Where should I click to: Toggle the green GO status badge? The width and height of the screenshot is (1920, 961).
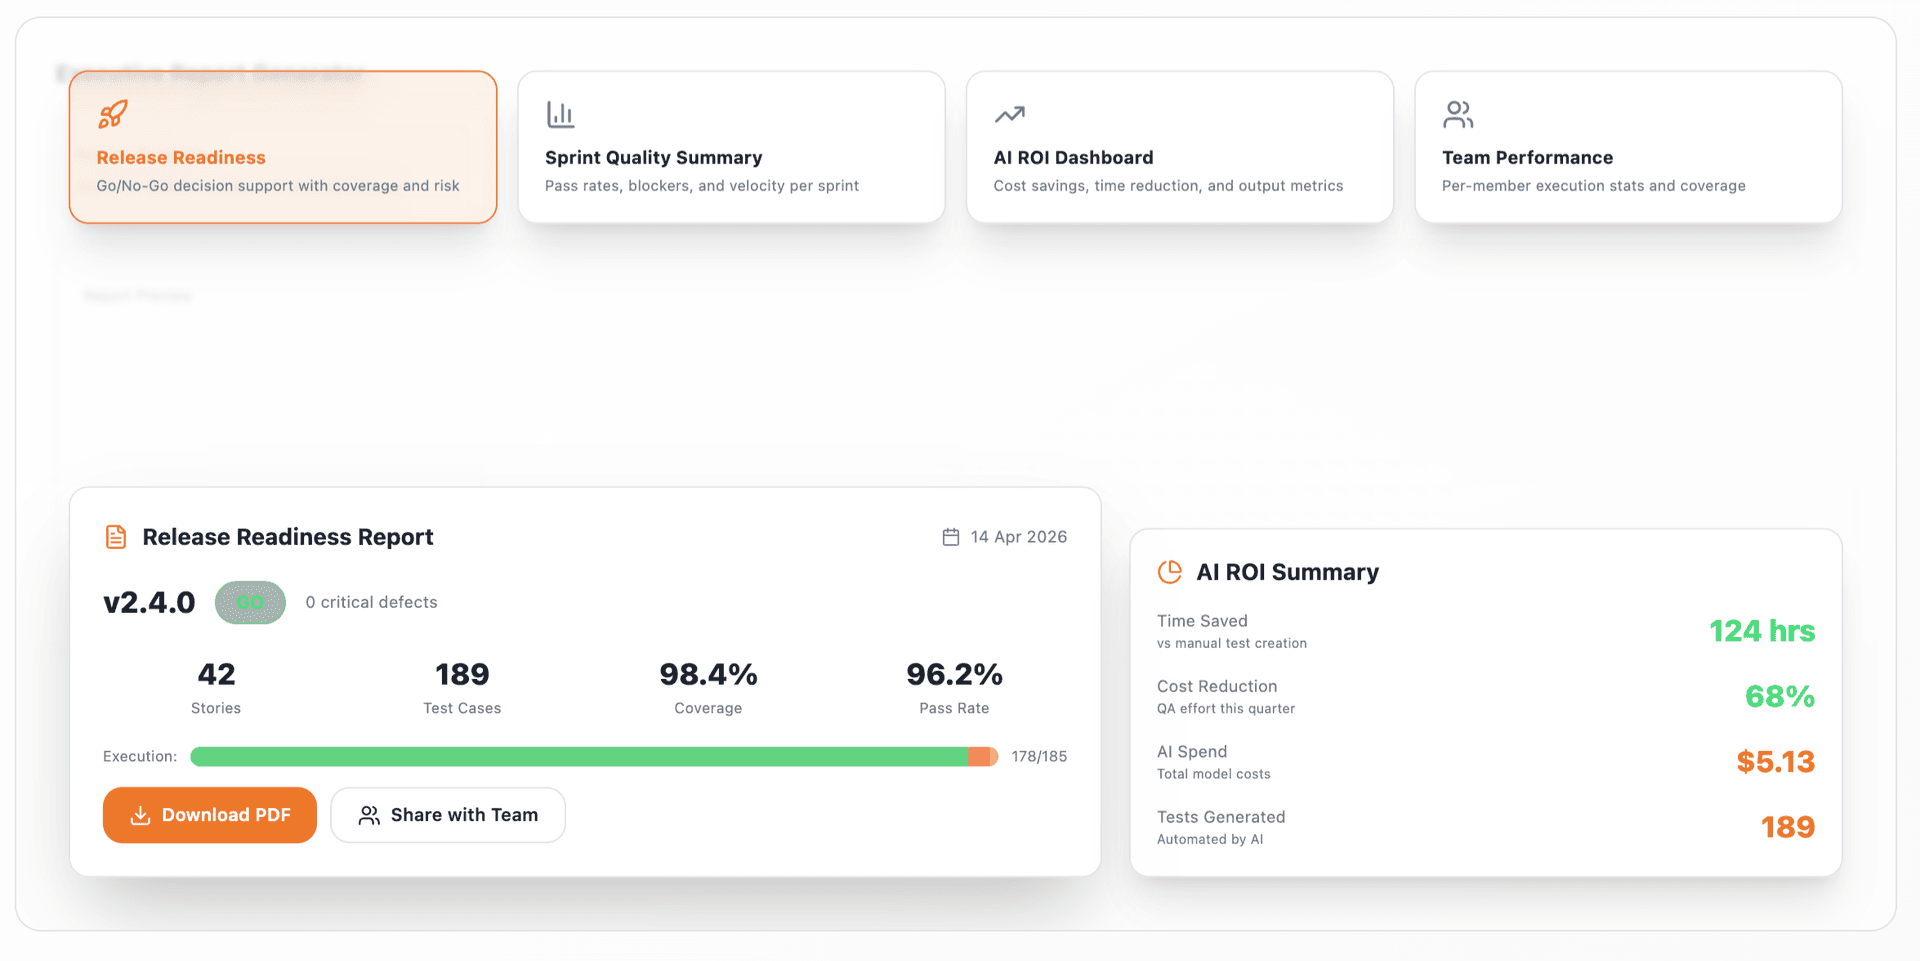click(250, 602)
